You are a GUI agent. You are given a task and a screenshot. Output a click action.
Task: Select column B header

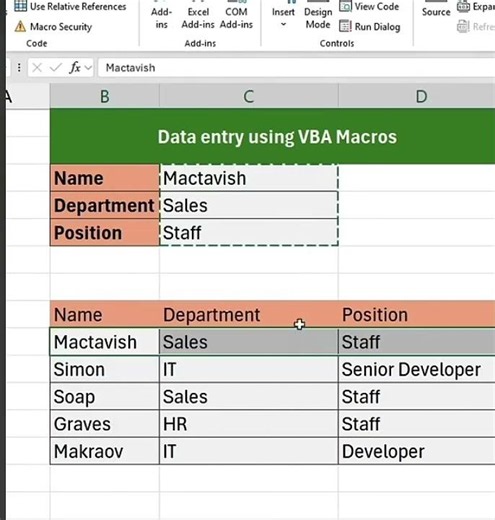105,96
